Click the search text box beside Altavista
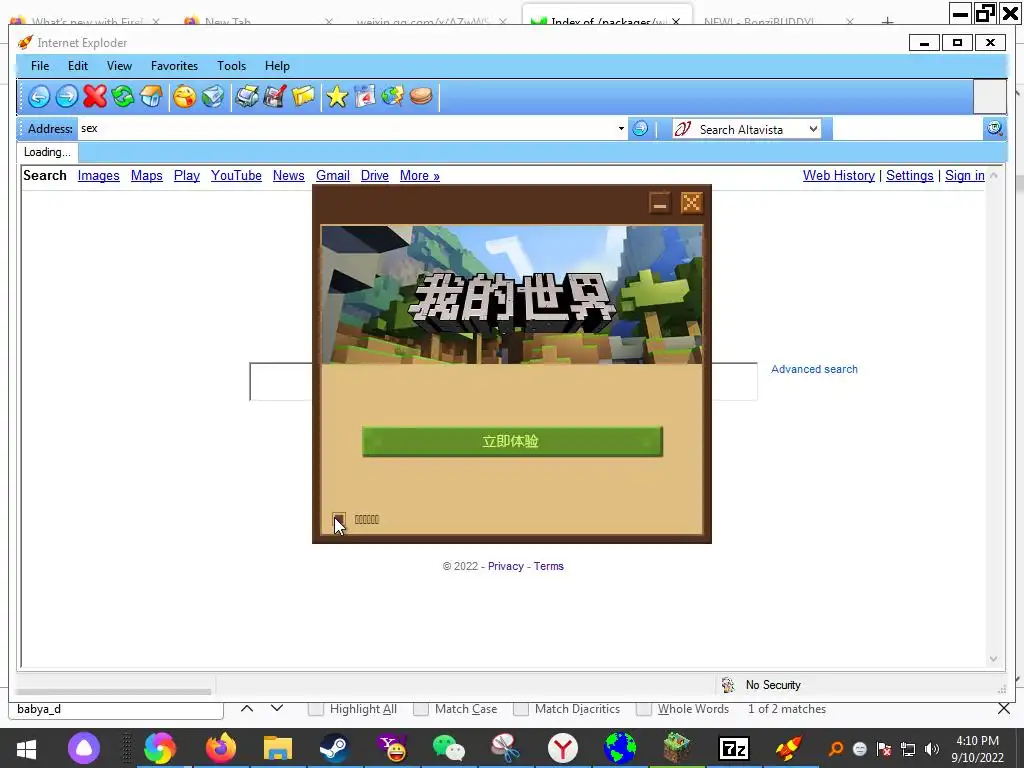Viewport: 1024px width, 768px height. pos(907,129)
